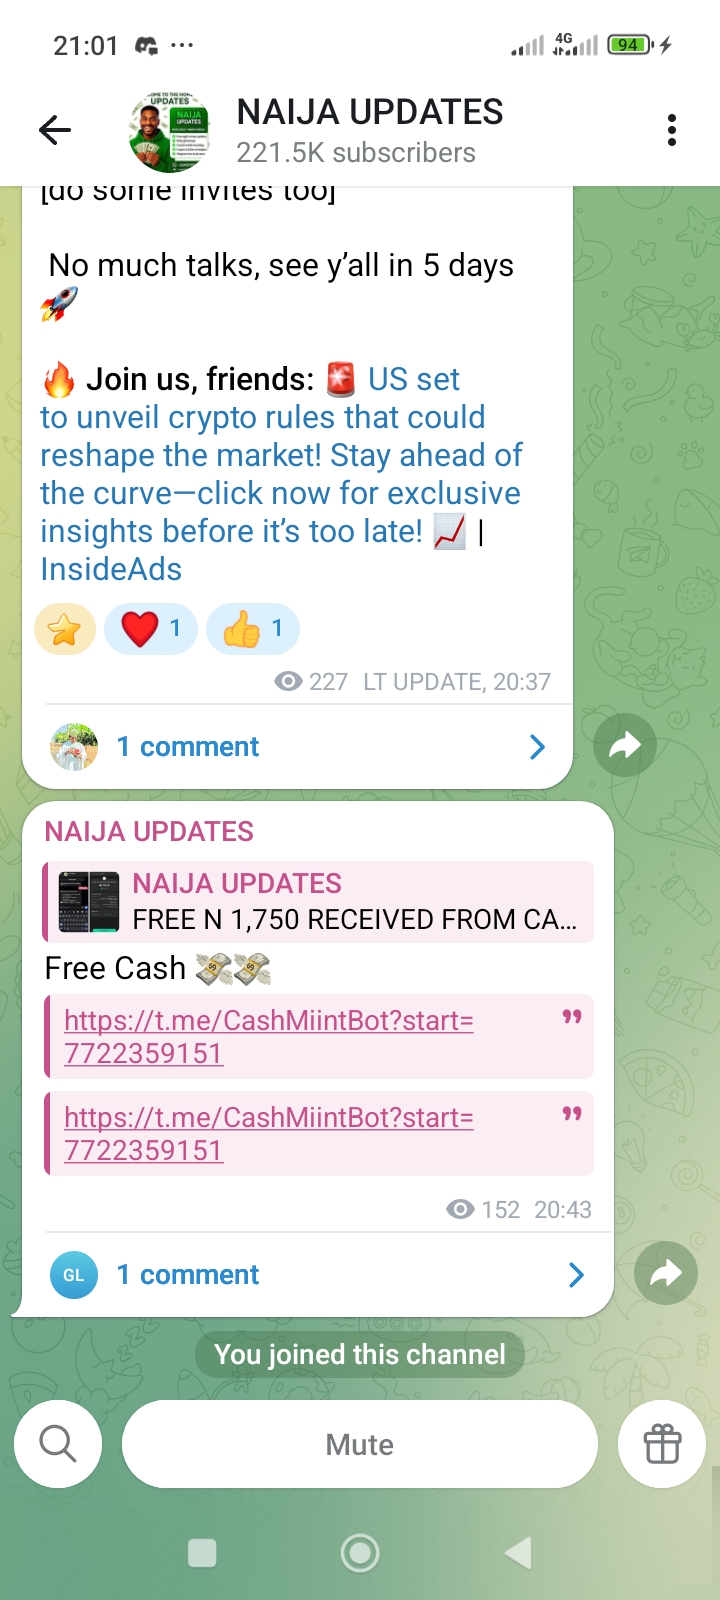Open the second CashMiintBot link
The image size is (720, 1600).
[x=269, y=1134]
